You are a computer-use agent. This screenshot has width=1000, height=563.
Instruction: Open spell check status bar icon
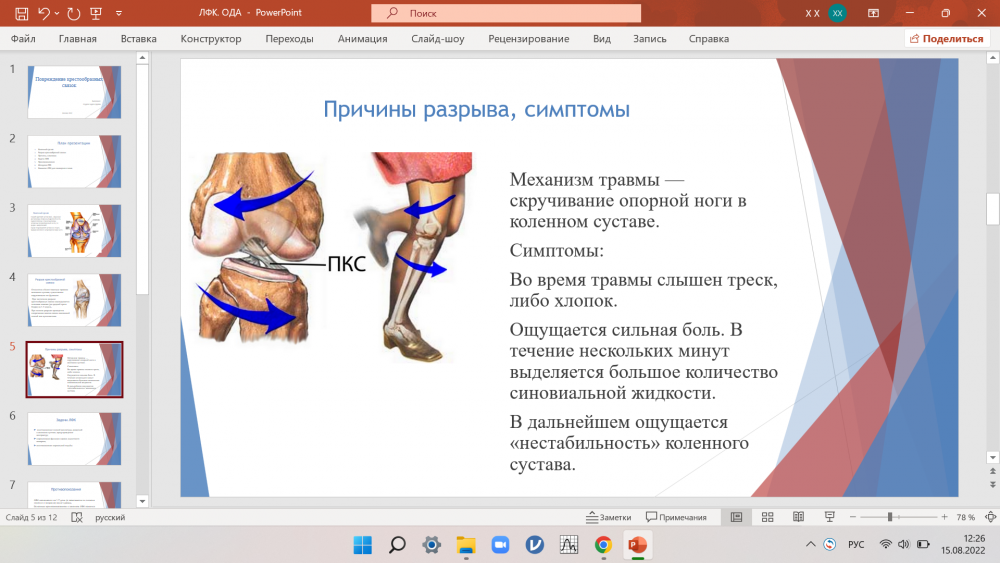tap(77, 517)
